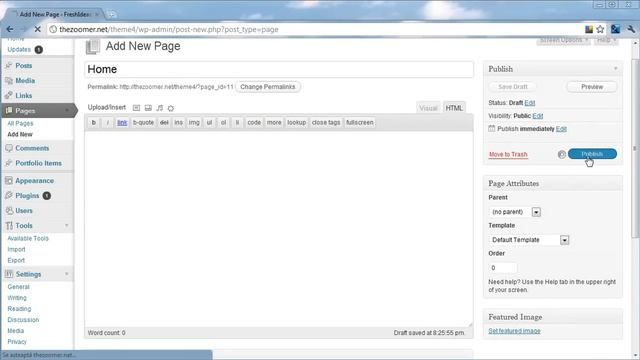Click the Preview button

pos(592,87)
